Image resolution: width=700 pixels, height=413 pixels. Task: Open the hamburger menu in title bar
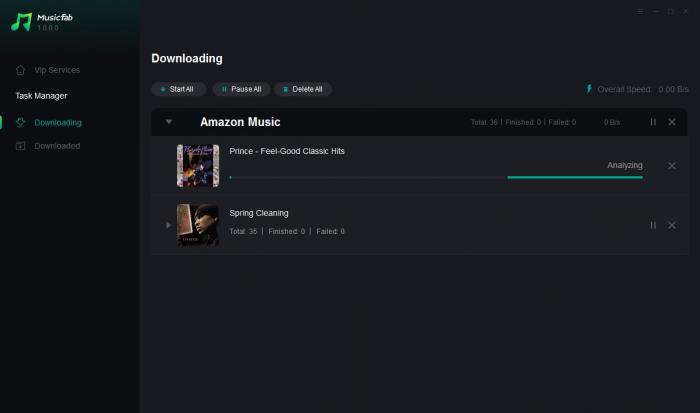click(x=640, y=12)
